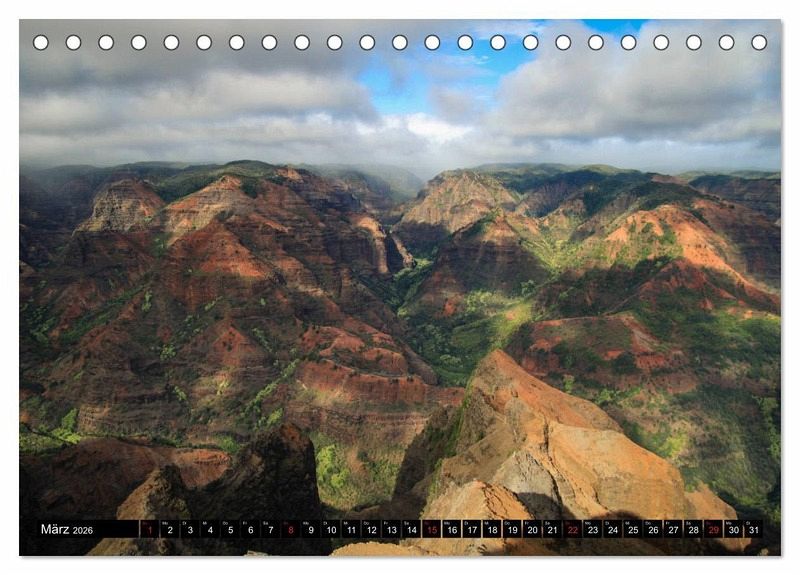The image size is (800, 575).
Task: Click date 15 in calendar row
Action: click(x=431, y=529)
